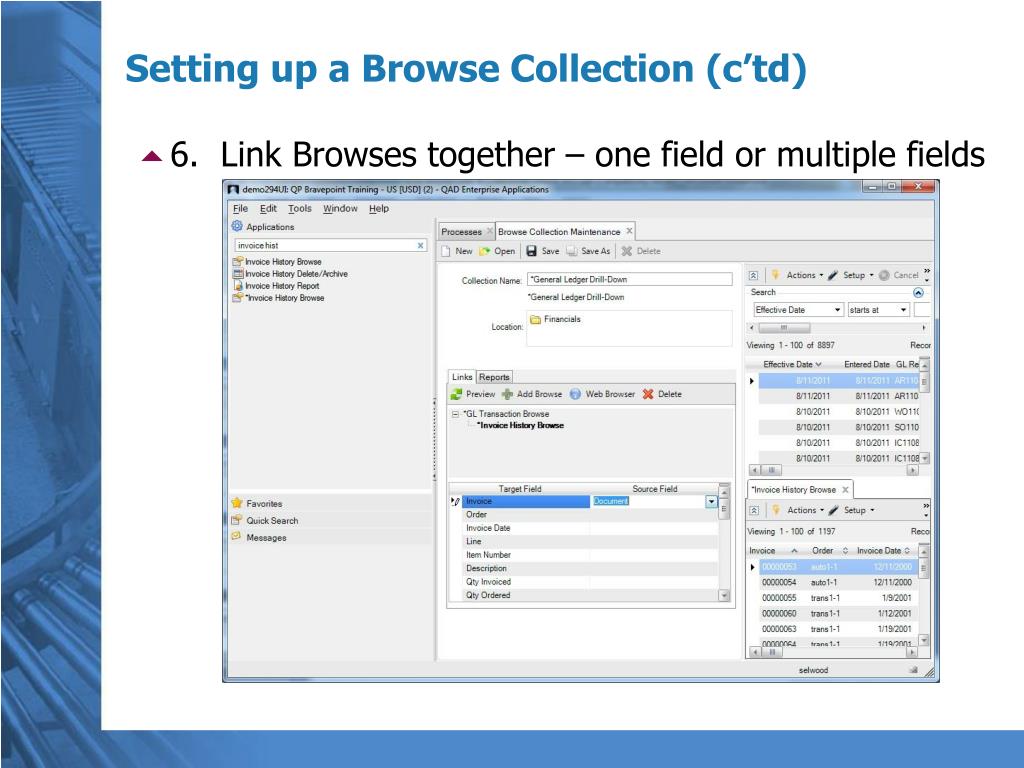Image resolution: width=1024 pixels, height=768 pixels.
Task: Click the 'invoice hist' search input
Action: click(x=325, y=246)
